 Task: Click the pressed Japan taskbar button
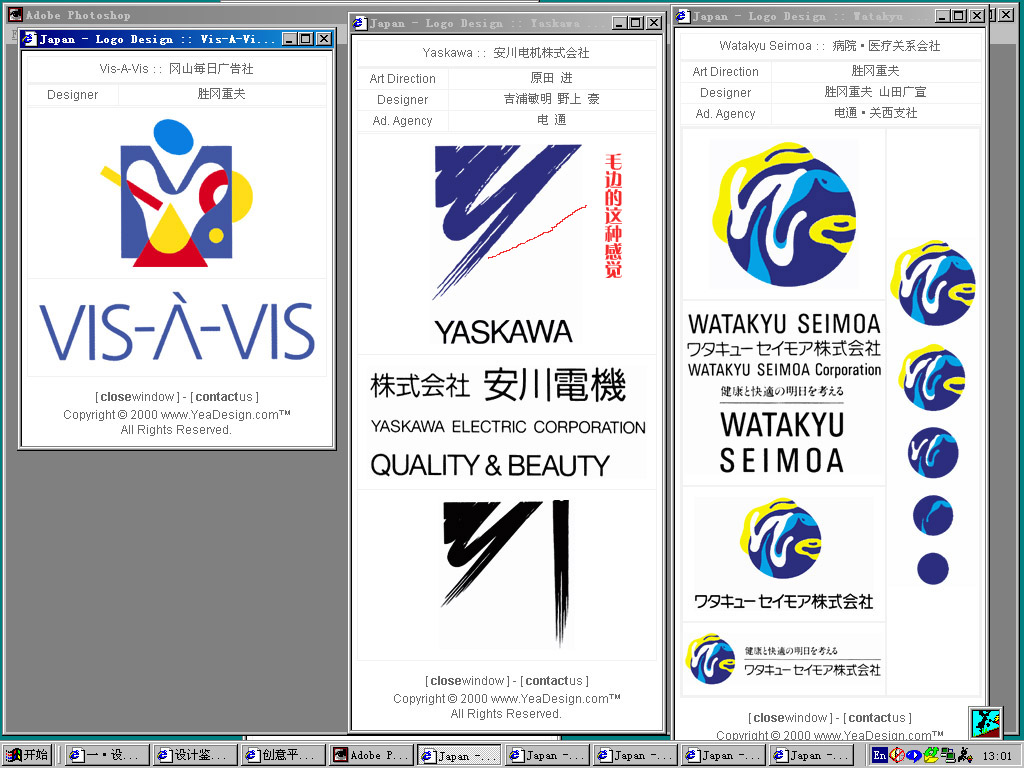coord(460,755)
